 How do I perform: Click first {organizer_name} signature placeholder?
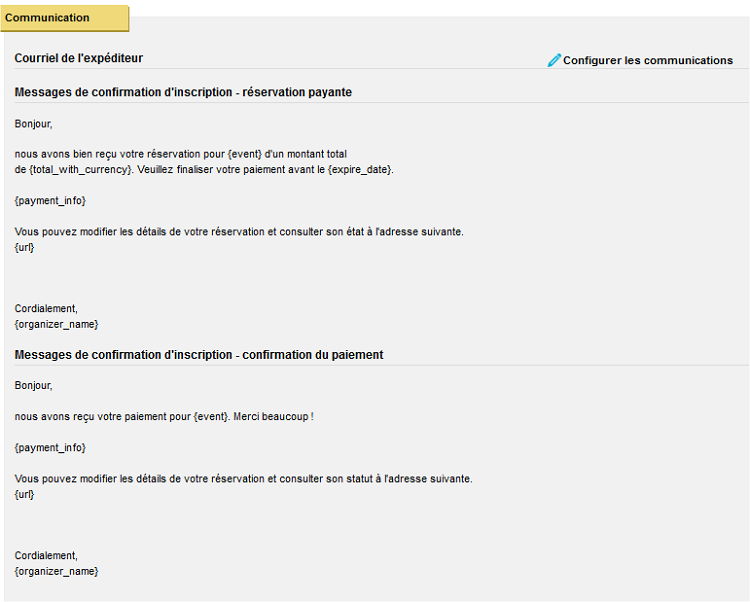(x=56, y=324)
